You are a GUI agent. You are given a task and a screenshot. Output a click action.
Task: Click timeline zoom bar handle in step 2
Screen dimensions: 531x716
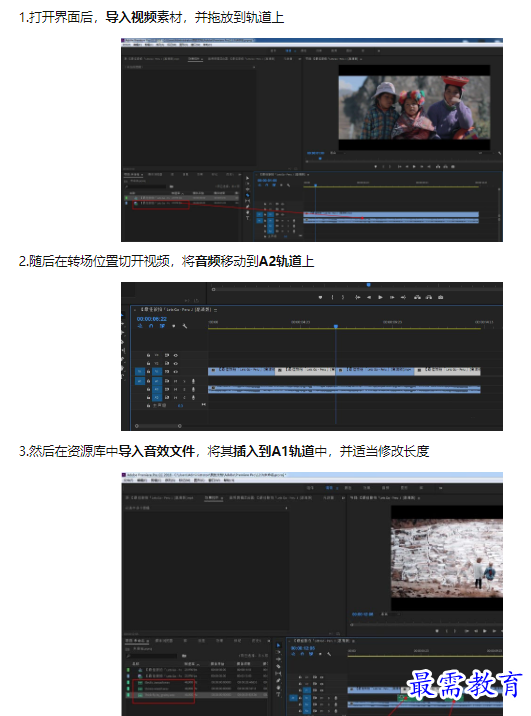pos(179,426)
